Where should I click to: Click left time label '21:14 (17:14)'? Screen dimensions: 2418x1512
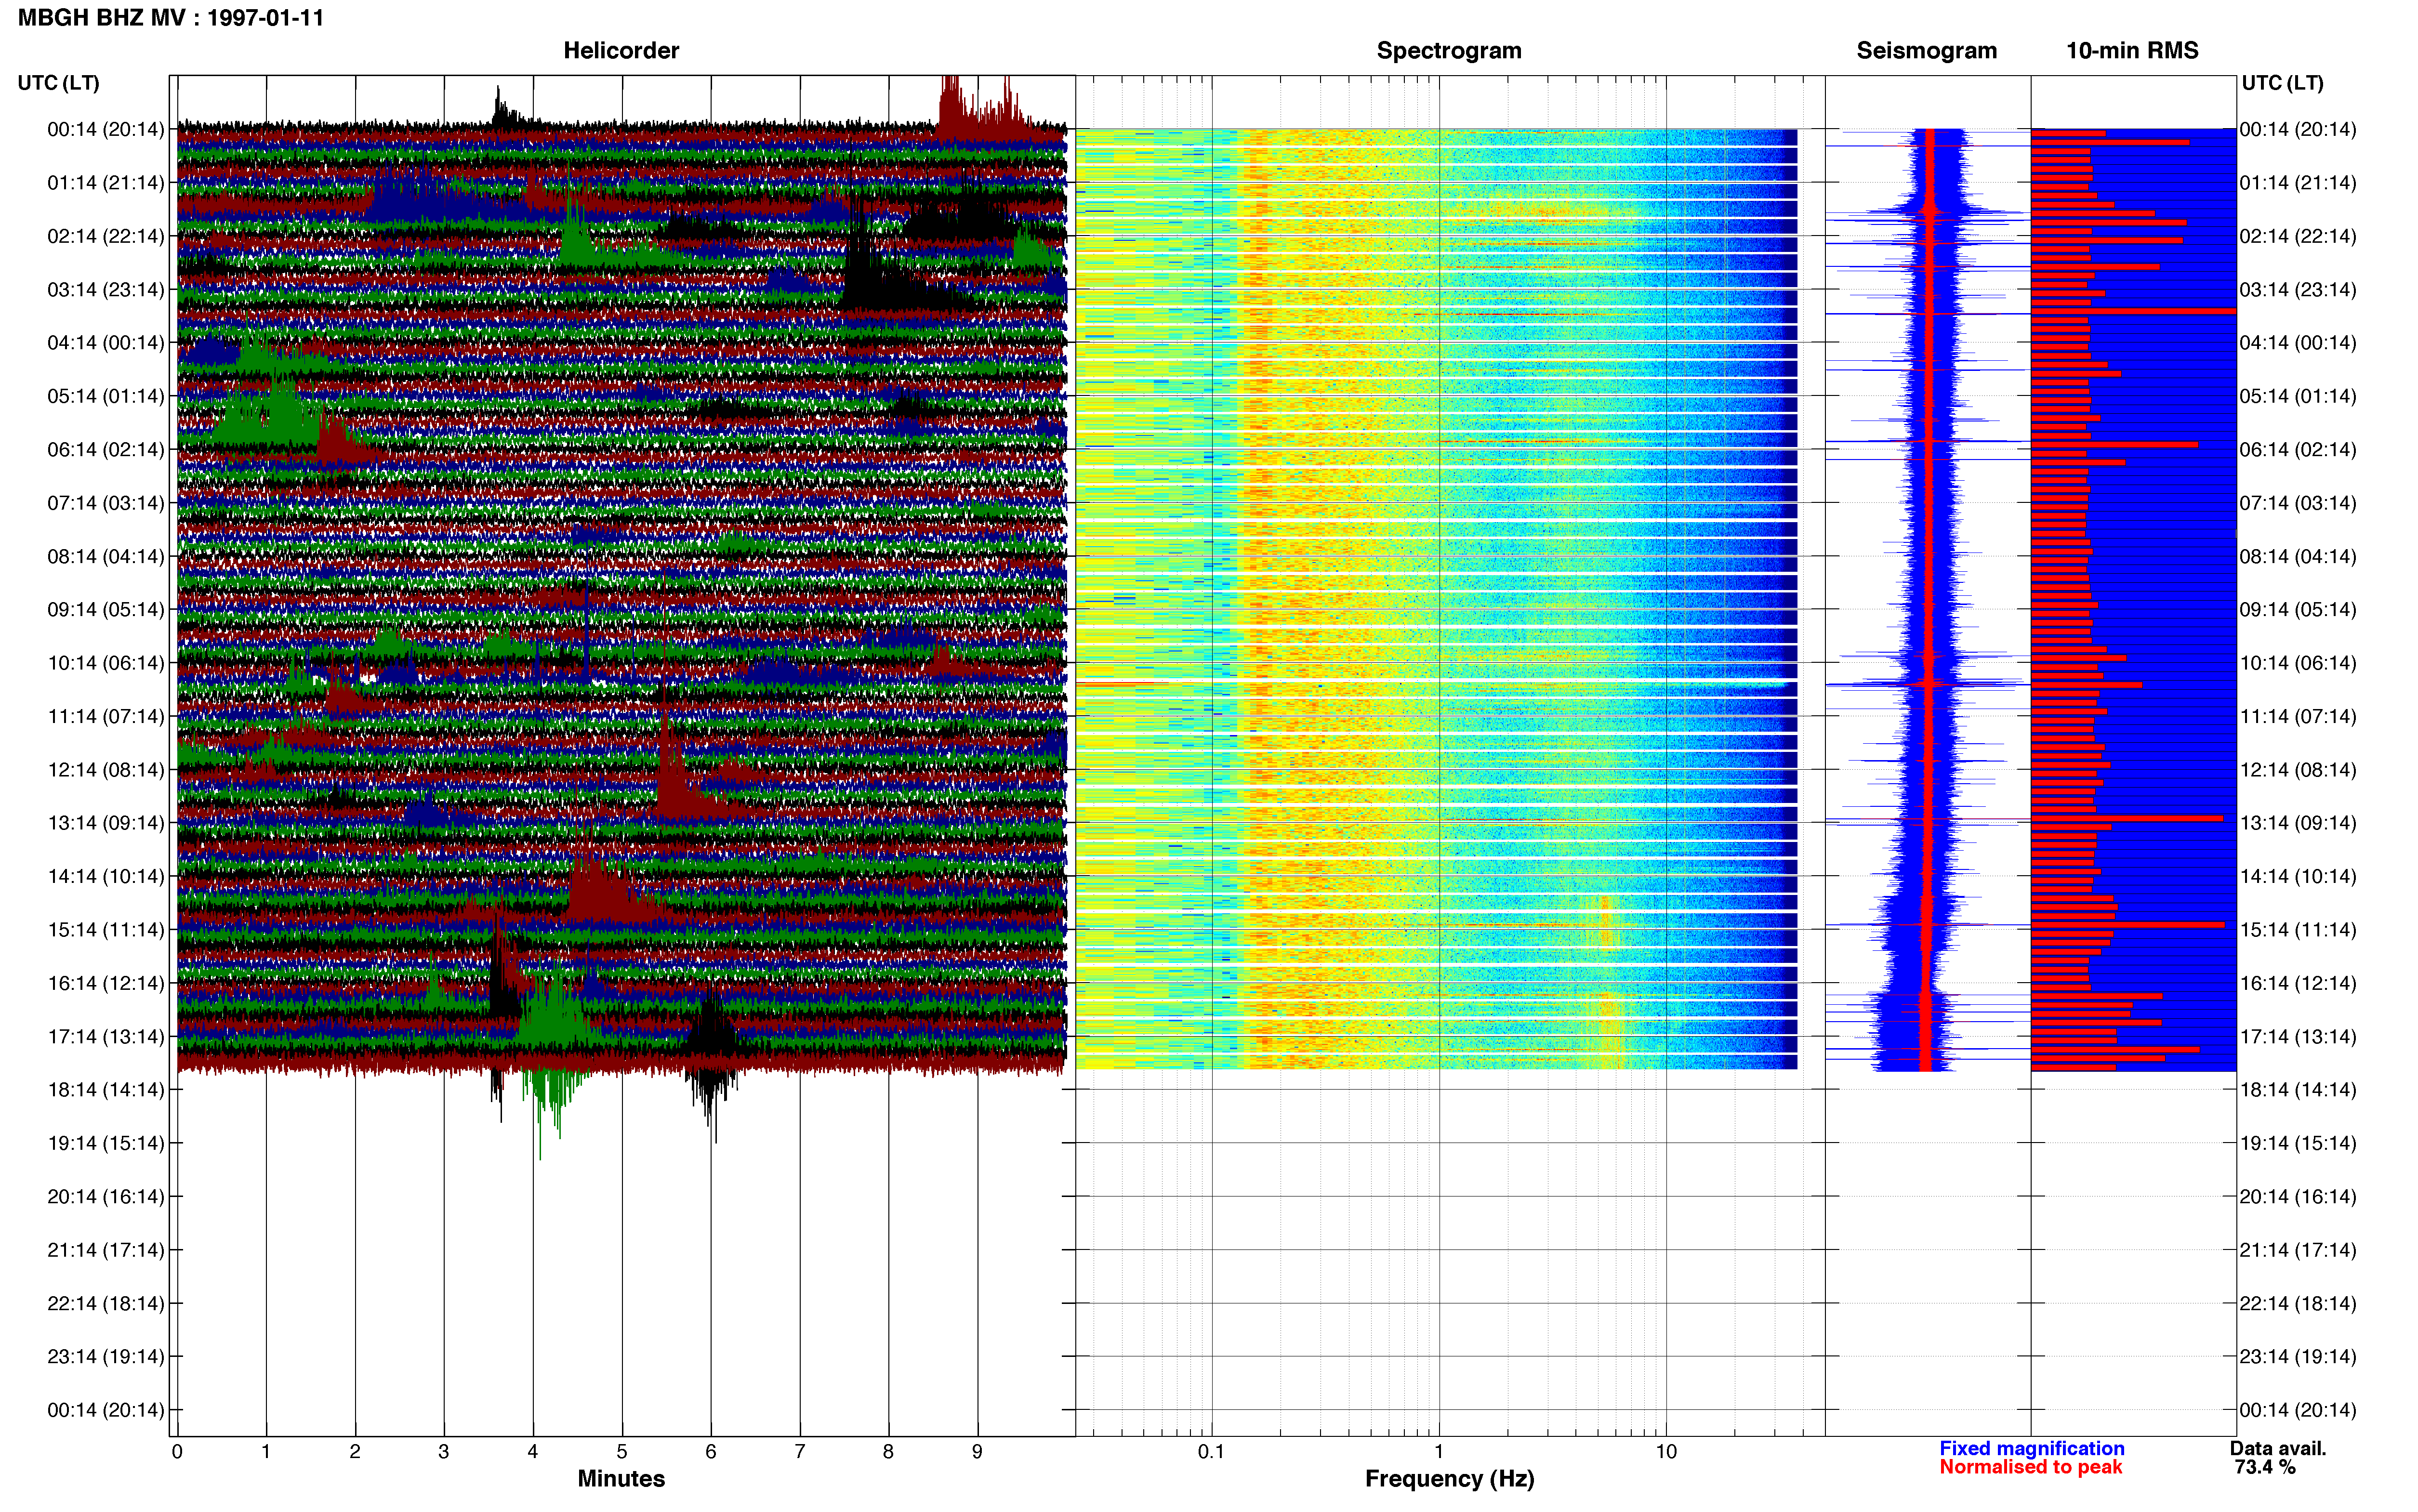[x=105, y=1250]
